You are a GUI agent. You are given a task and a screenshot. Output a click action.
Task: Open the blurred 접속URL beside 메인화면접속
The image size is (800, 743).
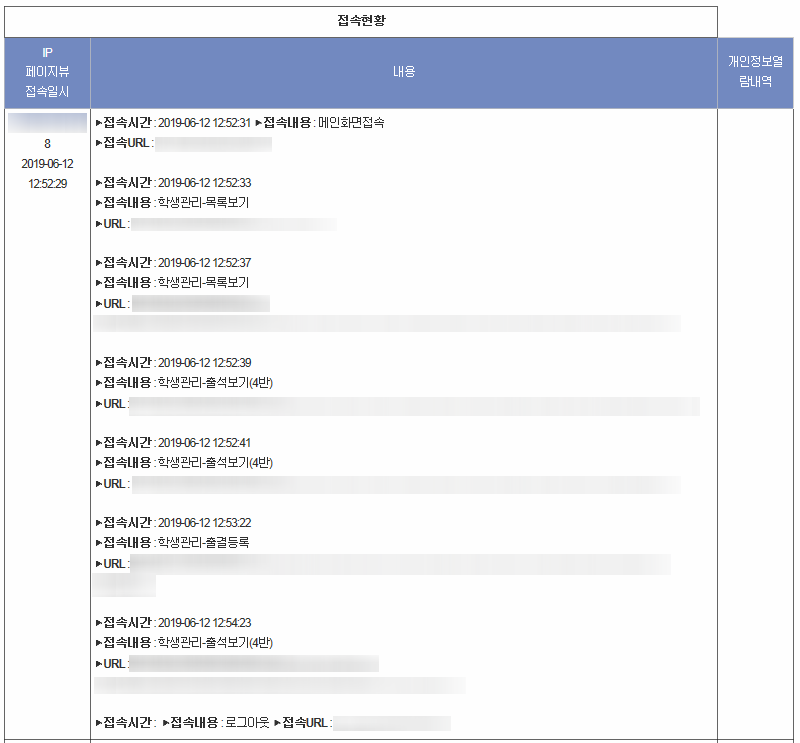point(214,144)
